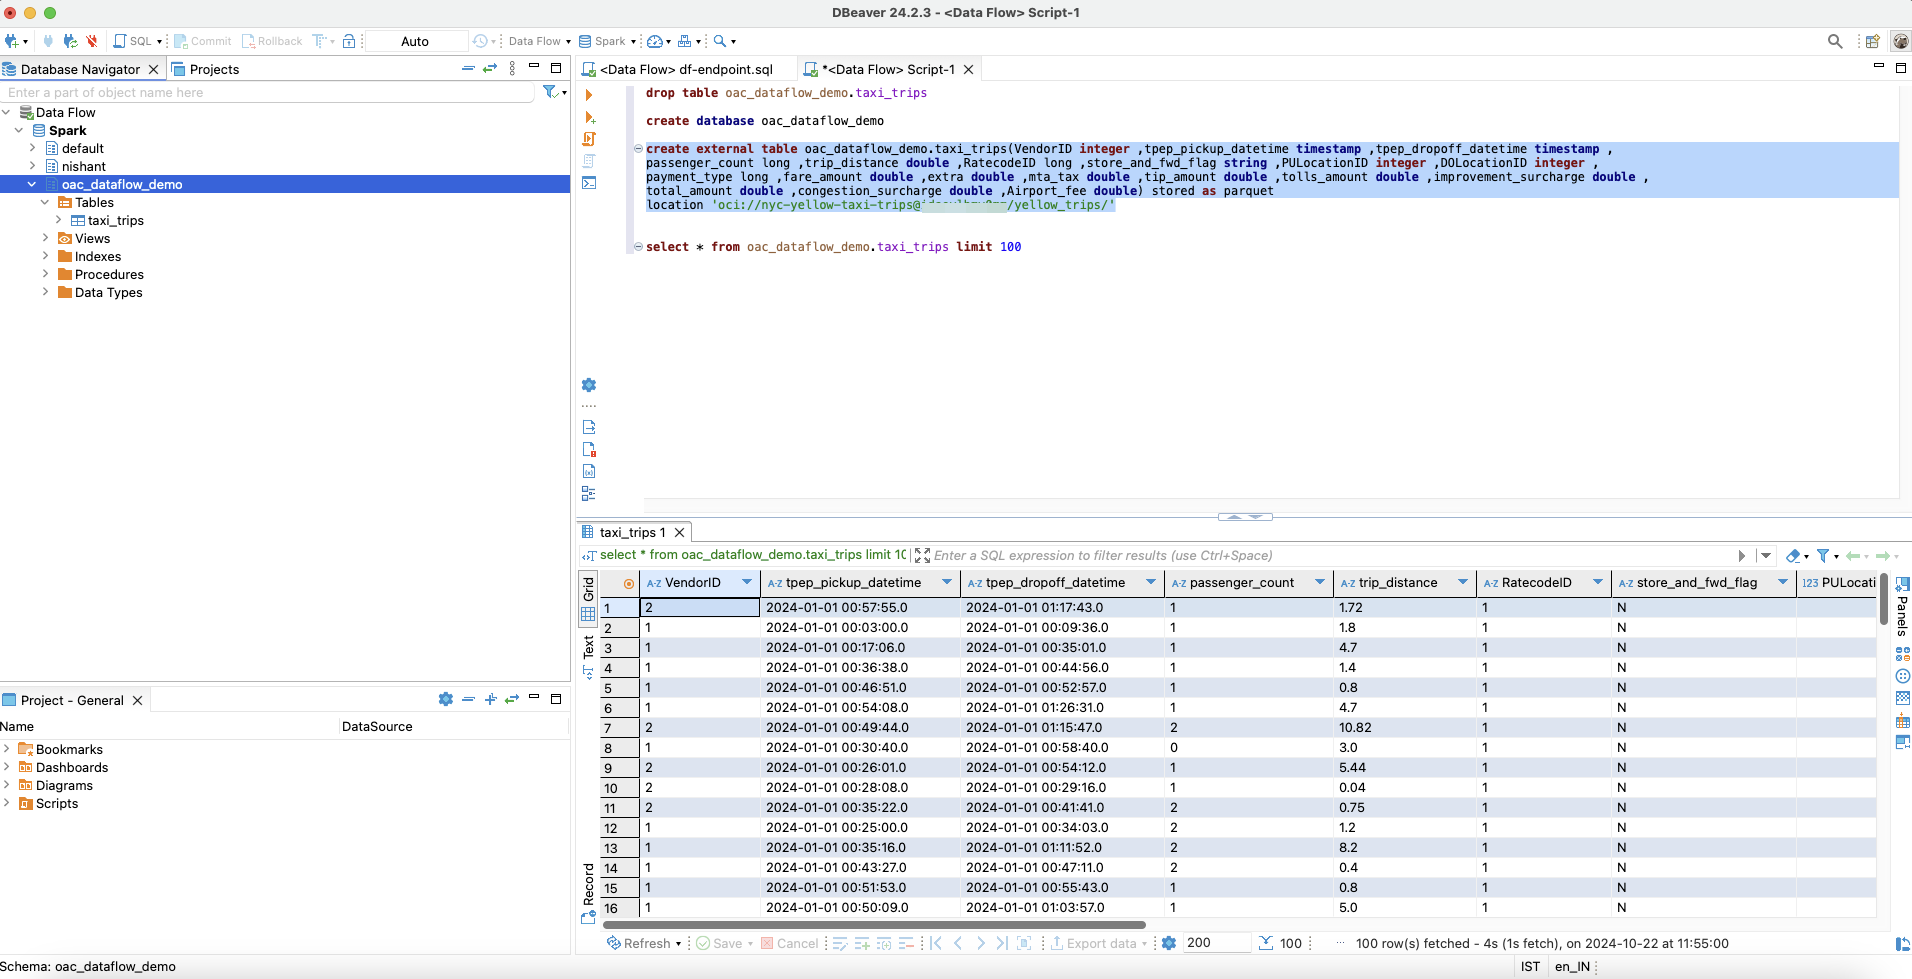The width and height of the screenshot is (1912, 979).
Task: Click the disconnect icon in main toolbar
Action: coord(92,41)
